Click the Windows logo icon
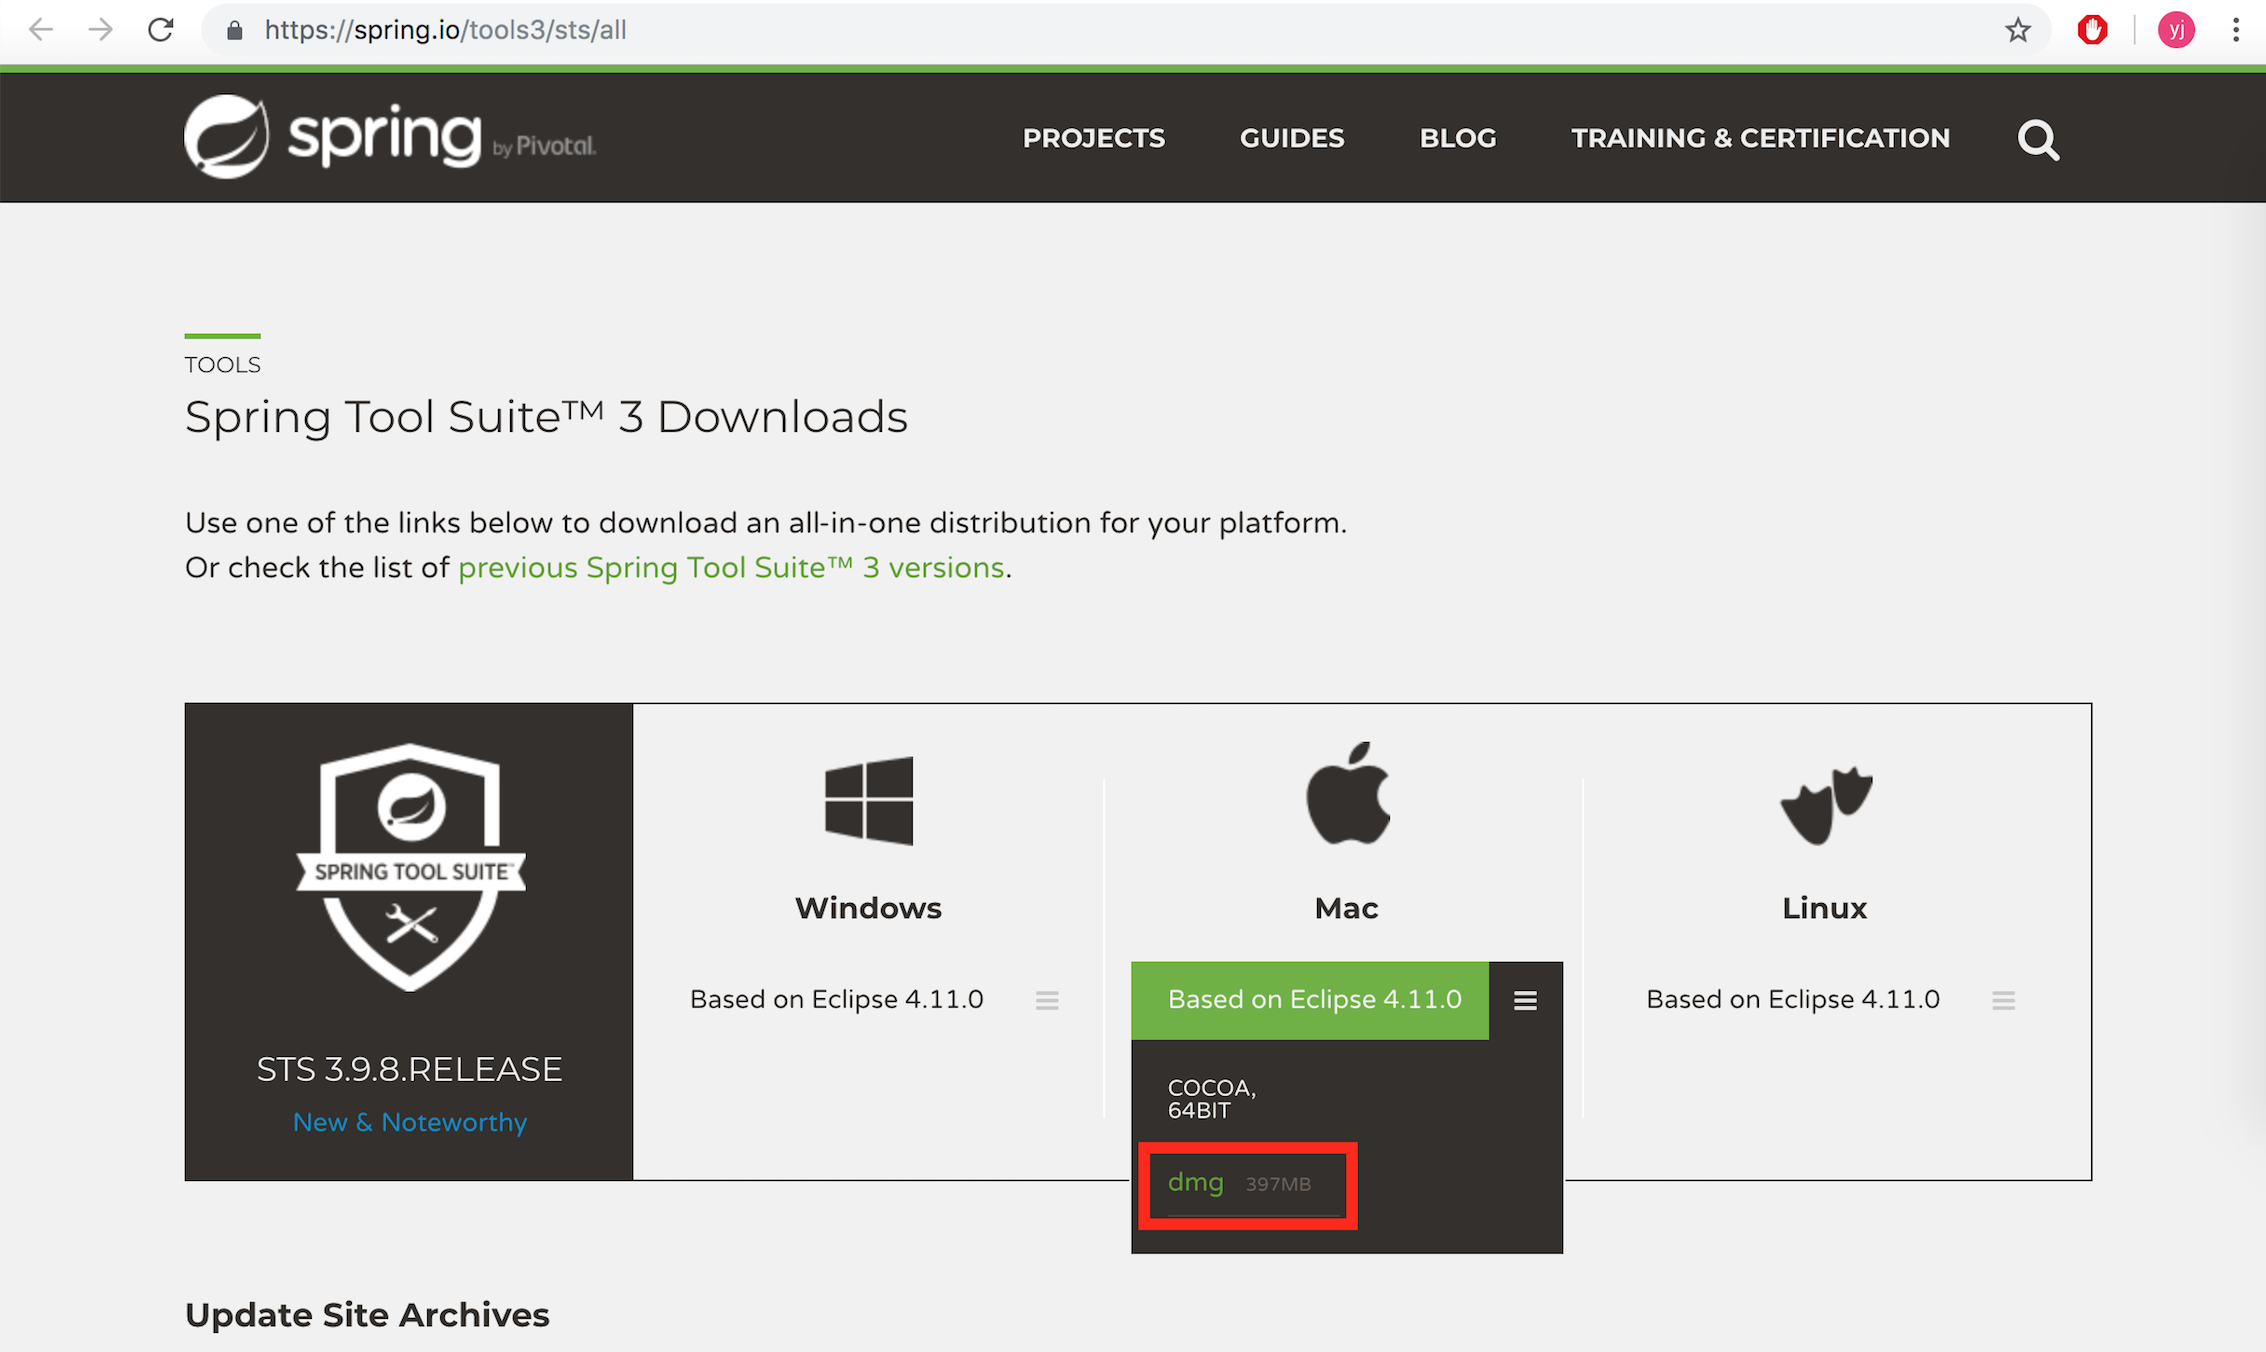Image resolution: width=2266 pixels, height=1352 pixels. click(868, 800)
